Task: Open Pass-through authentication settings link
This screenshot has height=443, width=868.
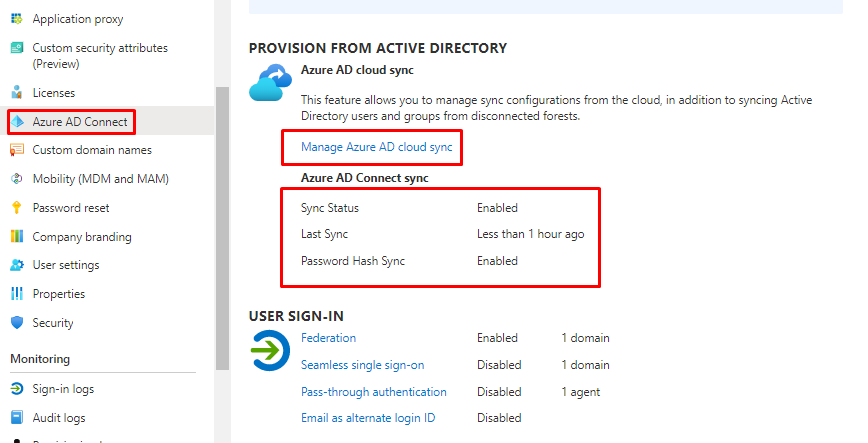Action: tap(373, 392)
